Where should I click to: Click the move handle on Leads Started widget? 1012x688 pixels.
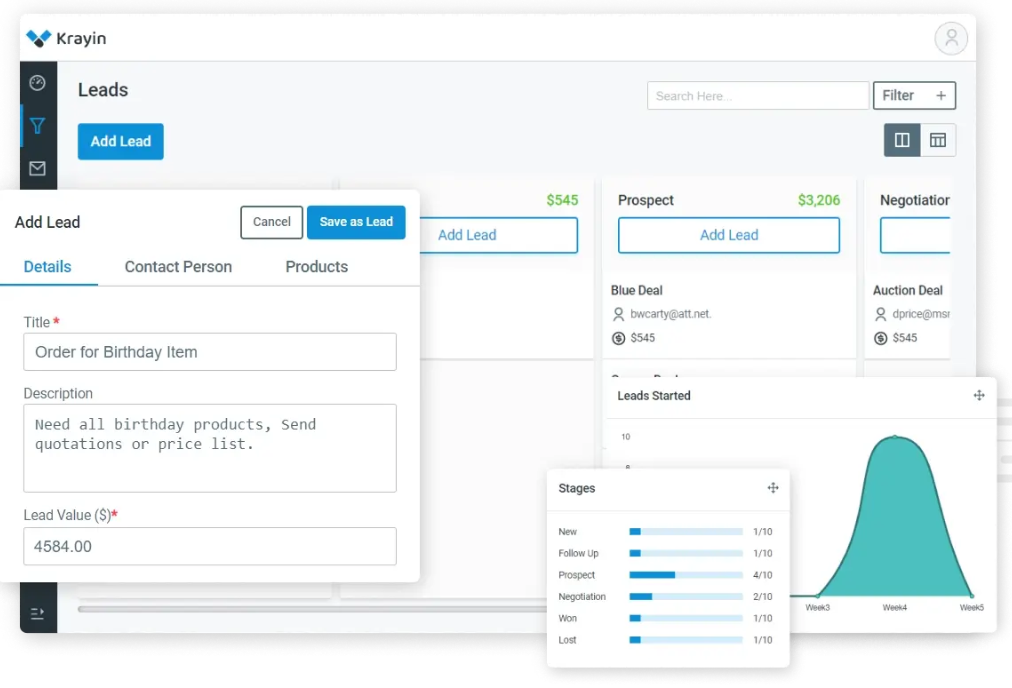click(x=978, y=395)
